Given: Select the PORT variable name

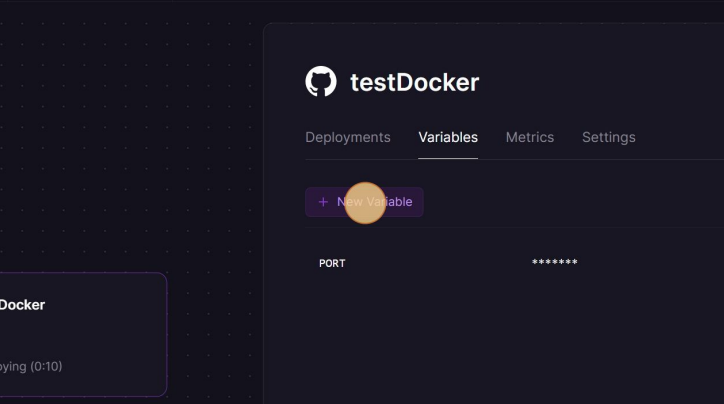Looking at the screenshot, I should pos(332,263).
